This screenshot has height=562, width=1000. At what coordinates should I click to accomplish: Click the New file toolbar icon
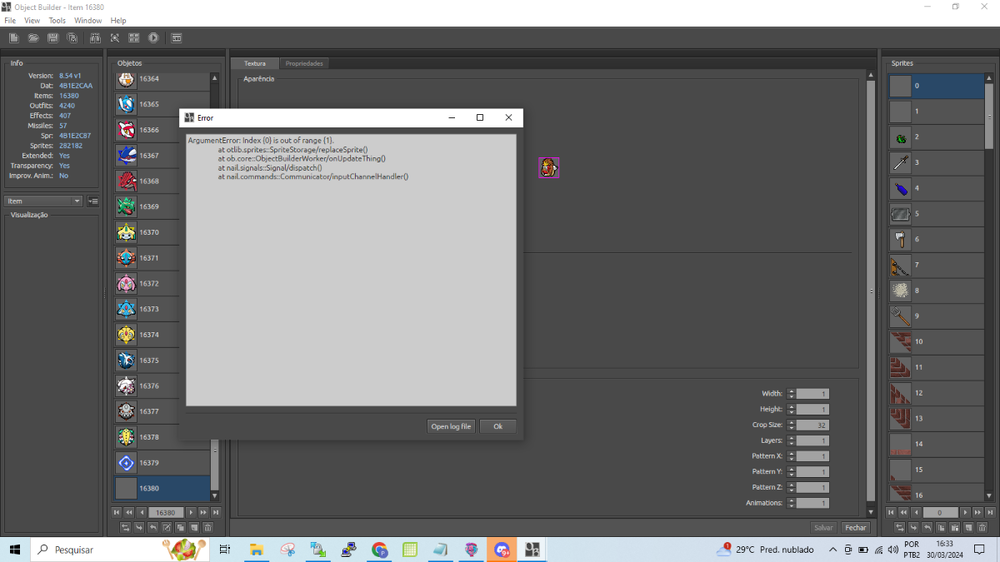pyautogui.click(x=14, y=38)
